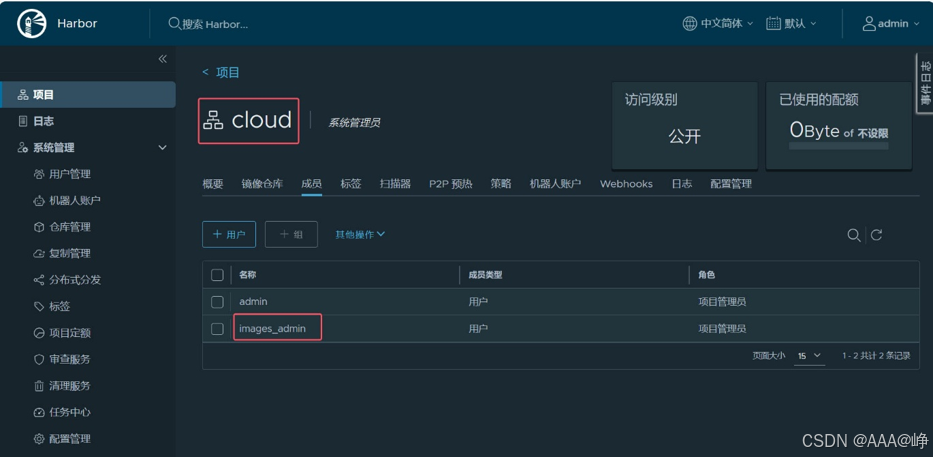Viewport: 933px width, 457px height.
Task: Click the 任务中心 dashboard icon
Action: [x=39, y=412]
